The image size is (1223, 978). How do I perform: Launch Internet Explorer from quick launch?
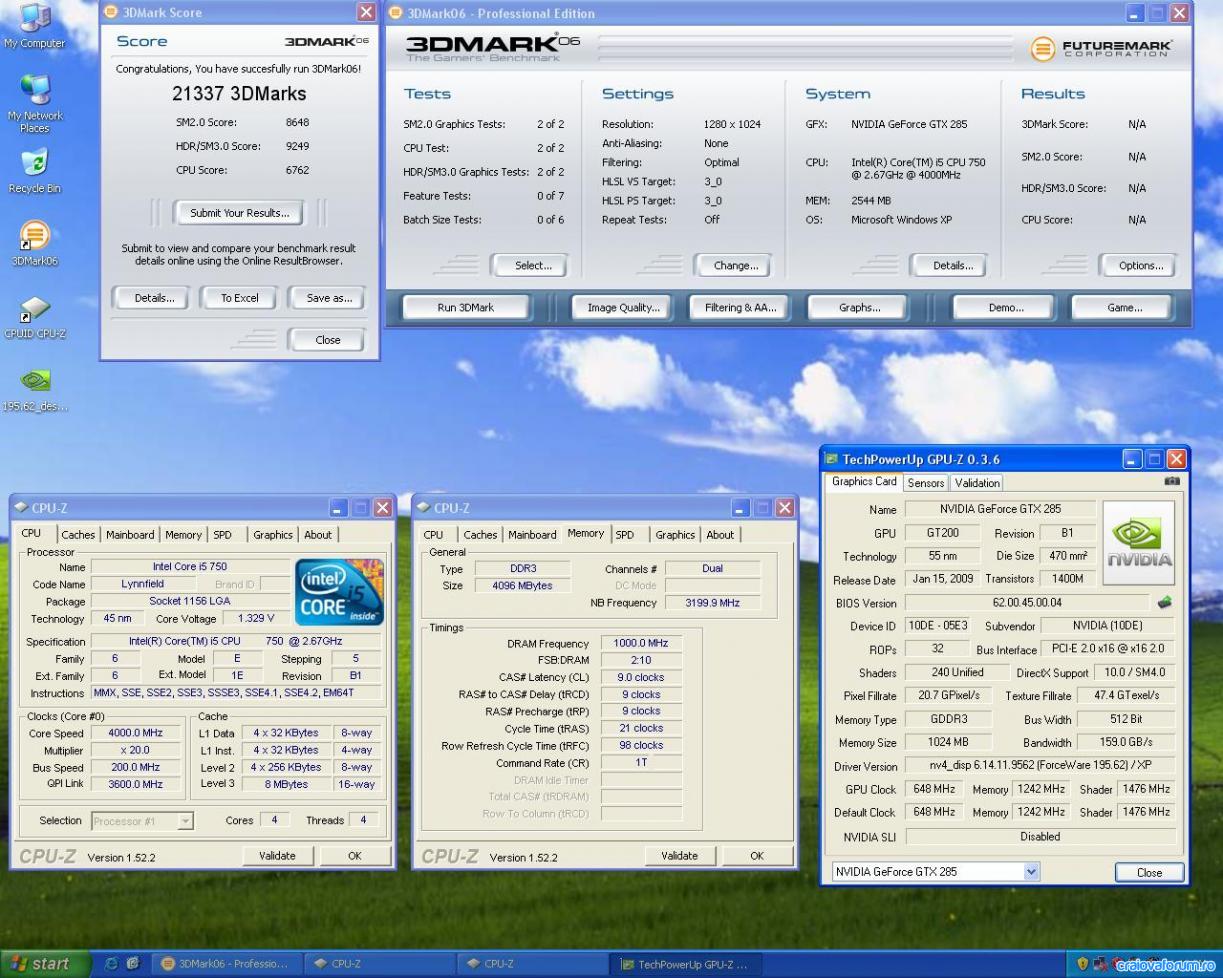(x=111, y=964)
